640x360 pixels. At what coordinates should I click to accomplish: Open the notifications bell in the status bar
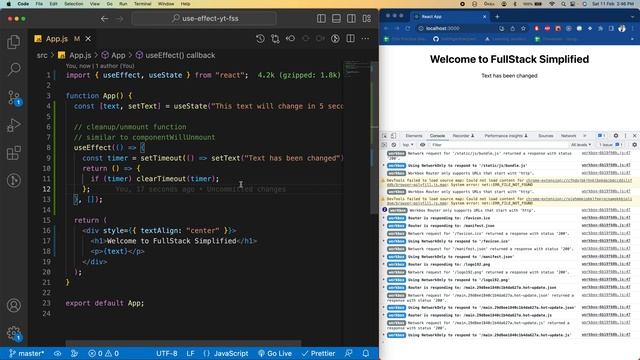[x=366, y=353]
